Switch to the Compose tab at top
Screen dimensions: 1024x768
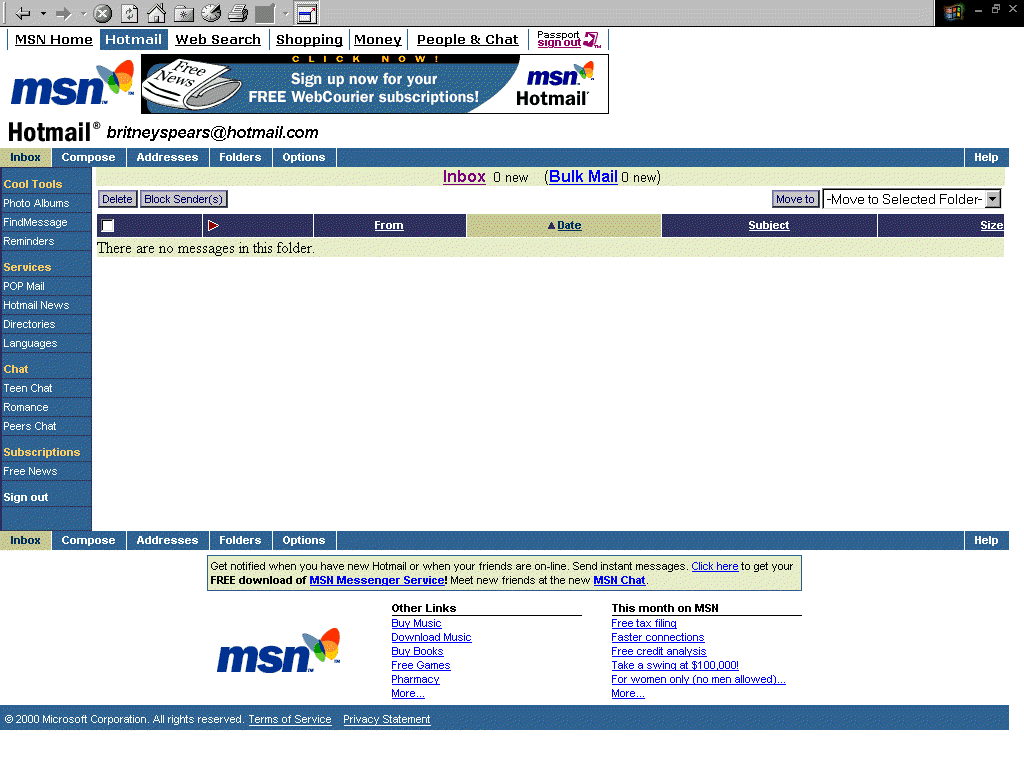88,157
